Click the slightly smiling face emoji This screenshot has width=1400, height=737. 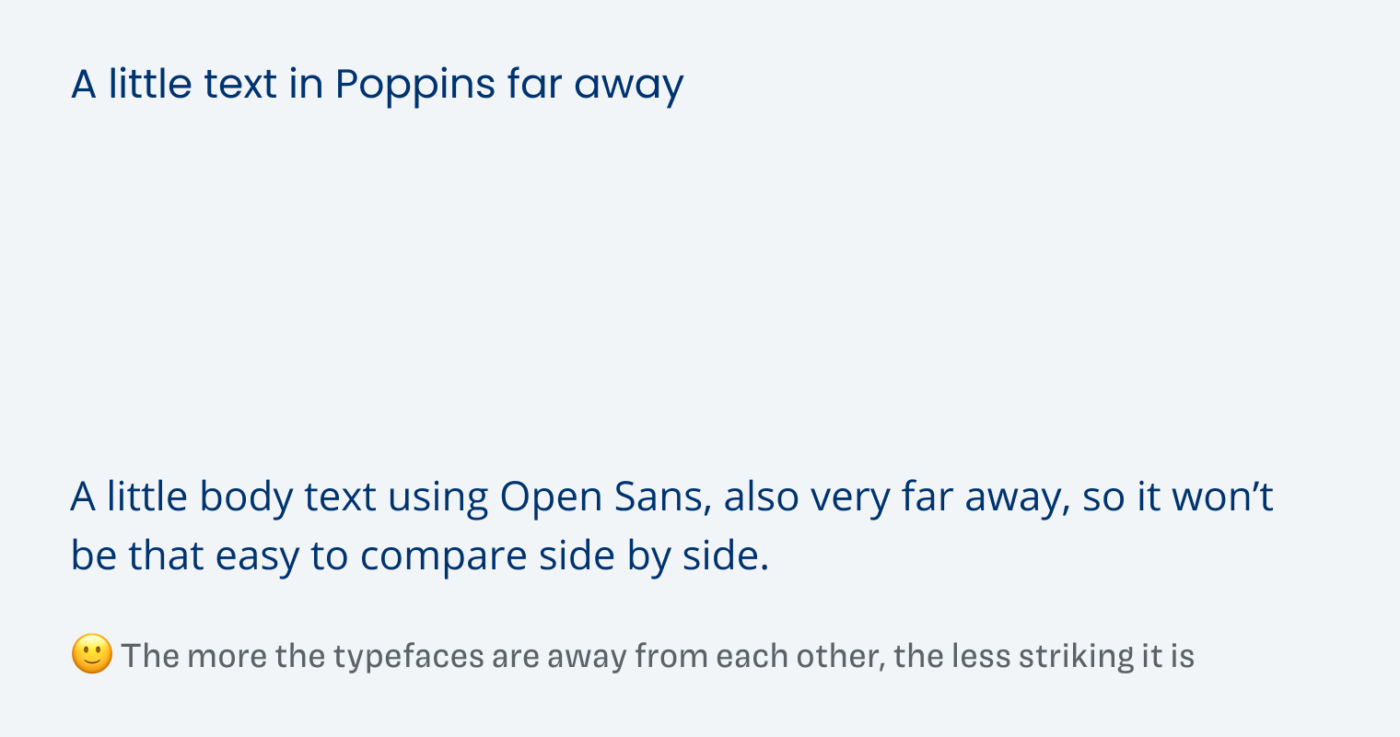tap(92, 656)
